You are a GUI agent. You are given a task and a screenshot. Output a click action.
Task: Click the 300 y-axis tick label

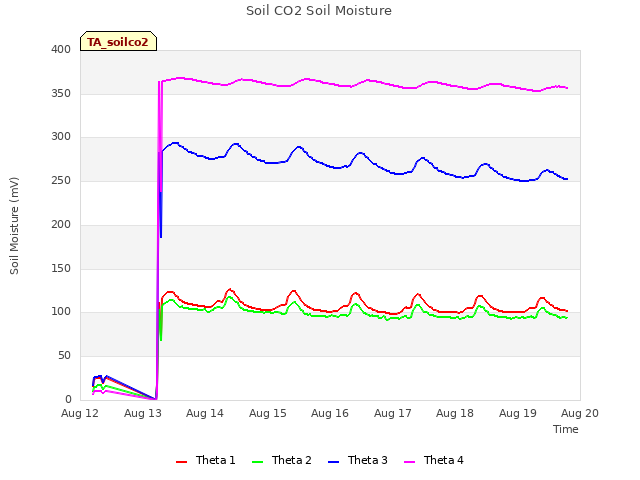[x=61, y=137]
